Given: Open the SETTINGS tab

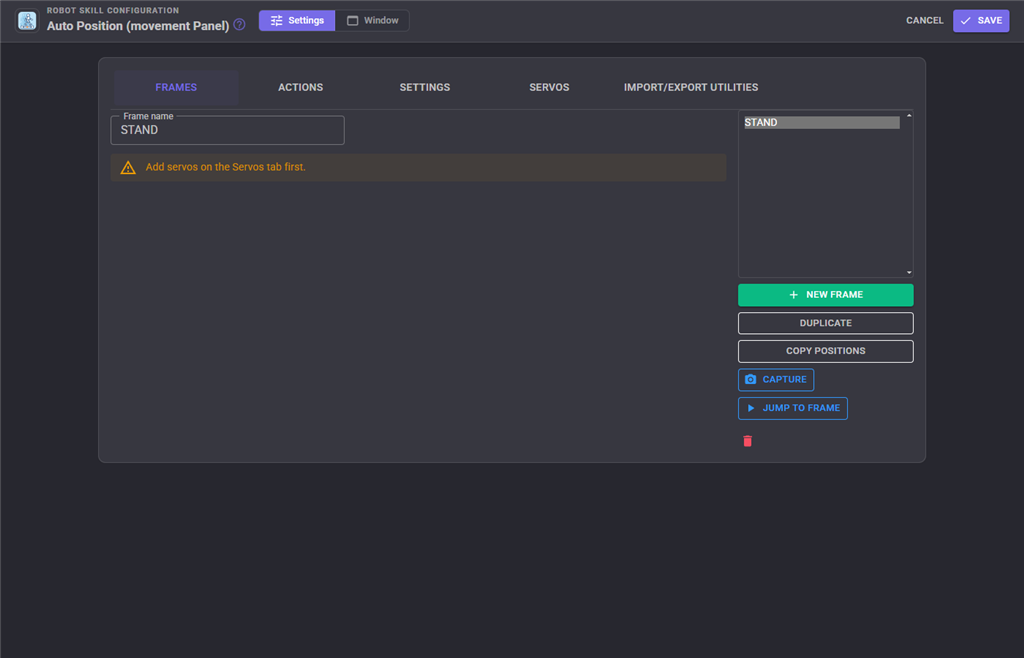Looking at the screenshot, I should pyautogui.click(x=425, y=87).
